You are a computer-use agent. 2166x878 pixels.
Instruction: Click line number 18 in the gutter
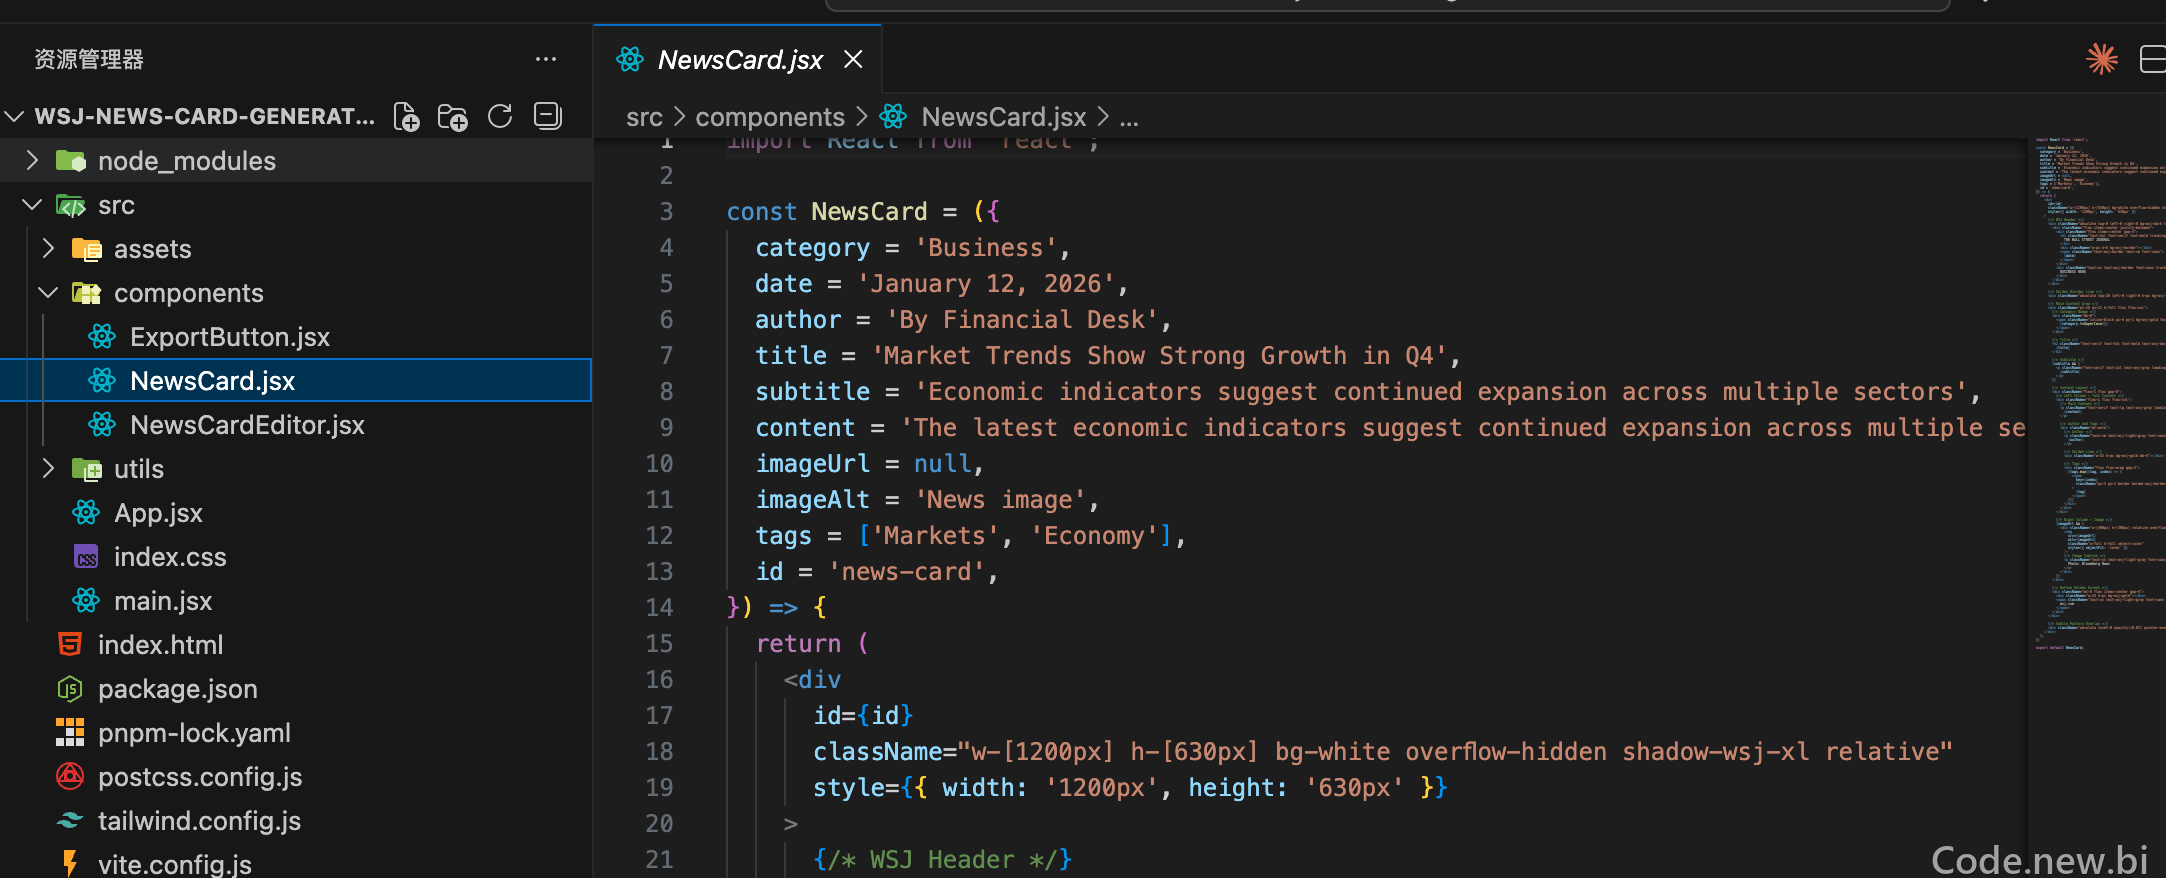[x=659, y=751]
